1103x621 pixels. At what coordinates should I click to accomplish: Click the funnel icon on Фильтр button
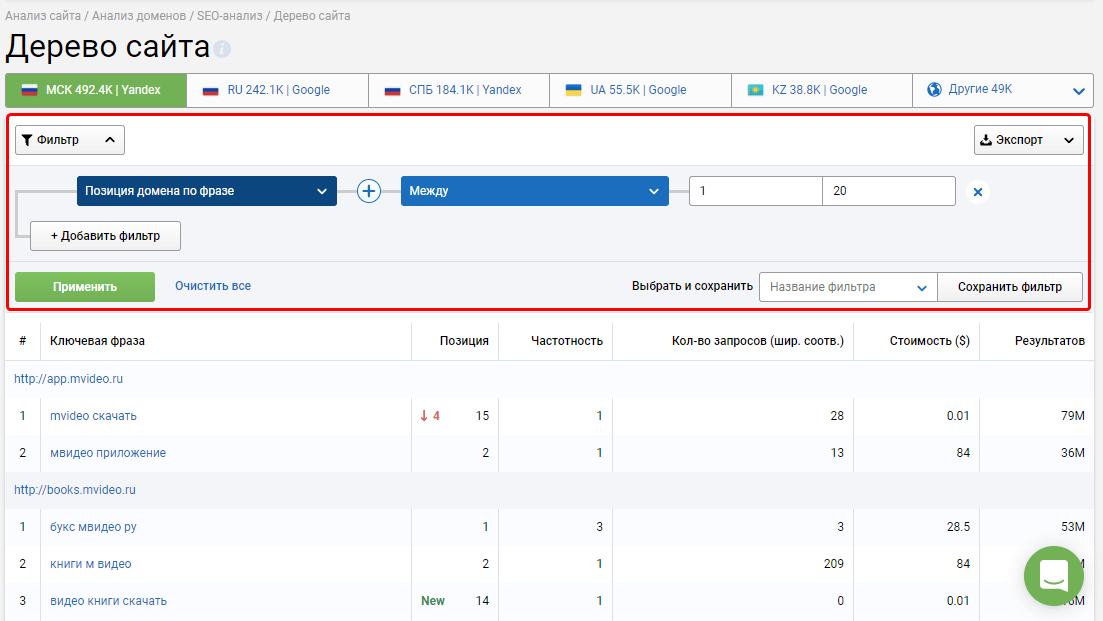coord(27,140)
